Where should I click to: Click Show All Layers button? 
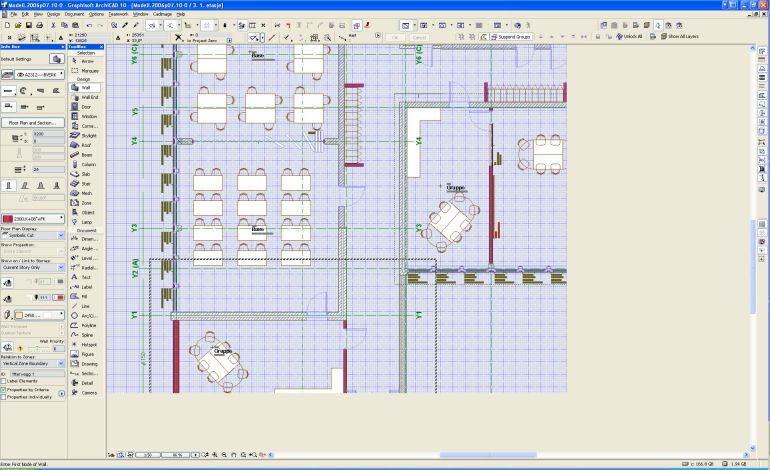[680, 36]
